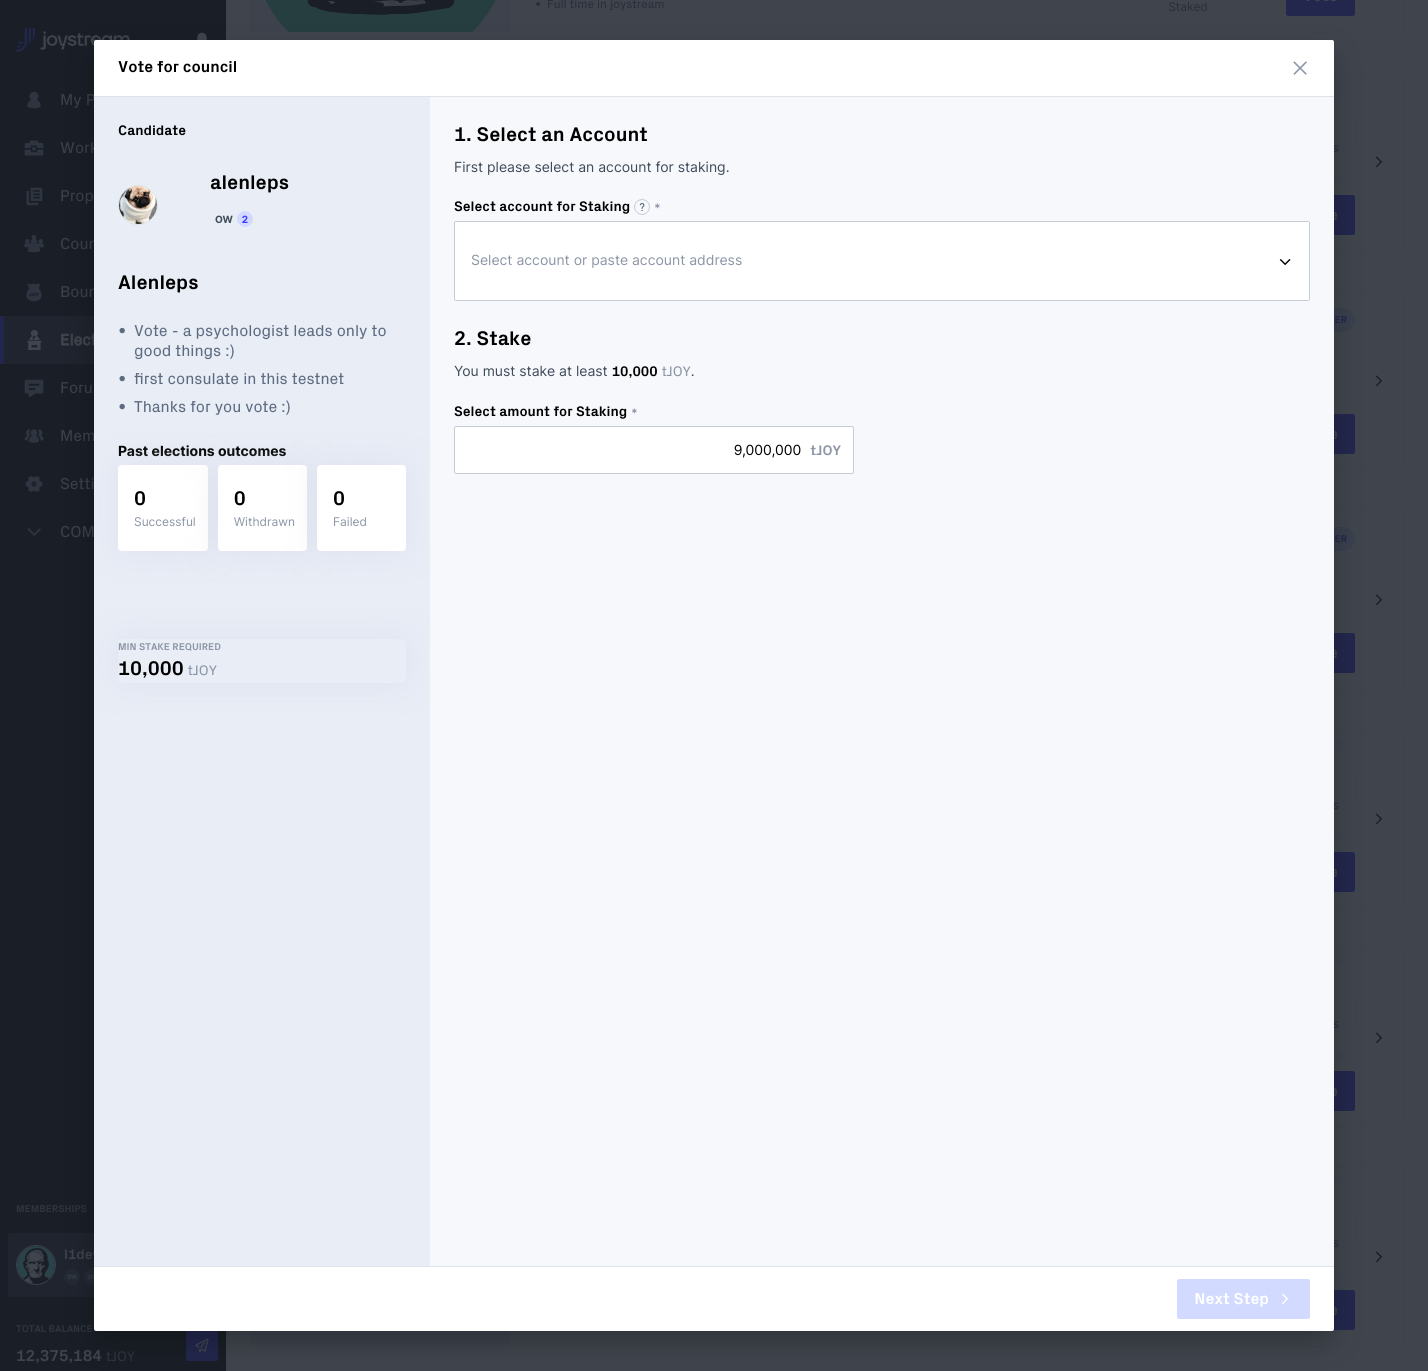Open the Members sidebar icon
This screenshot has height=1371, width=1428.
(x=34, y=435)
